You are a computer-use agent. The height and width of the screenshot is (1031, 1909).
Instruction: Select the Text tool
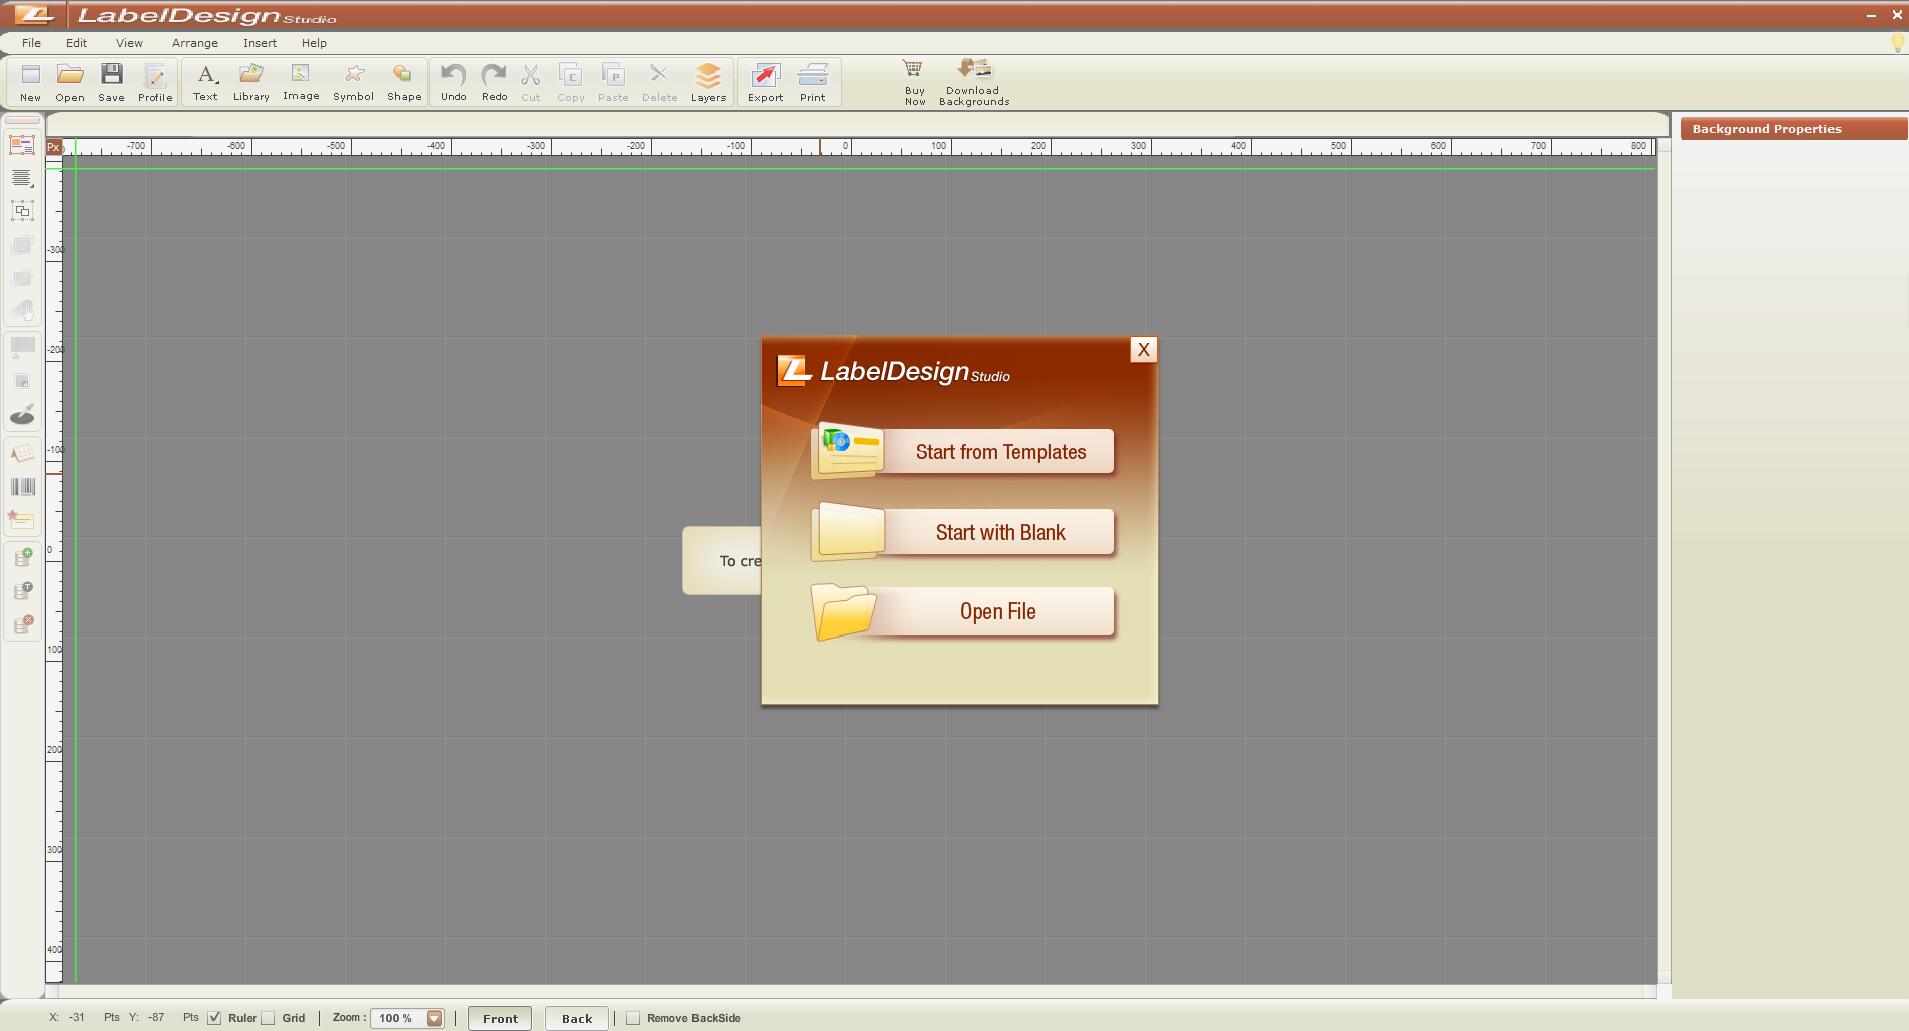pos(205,82)
